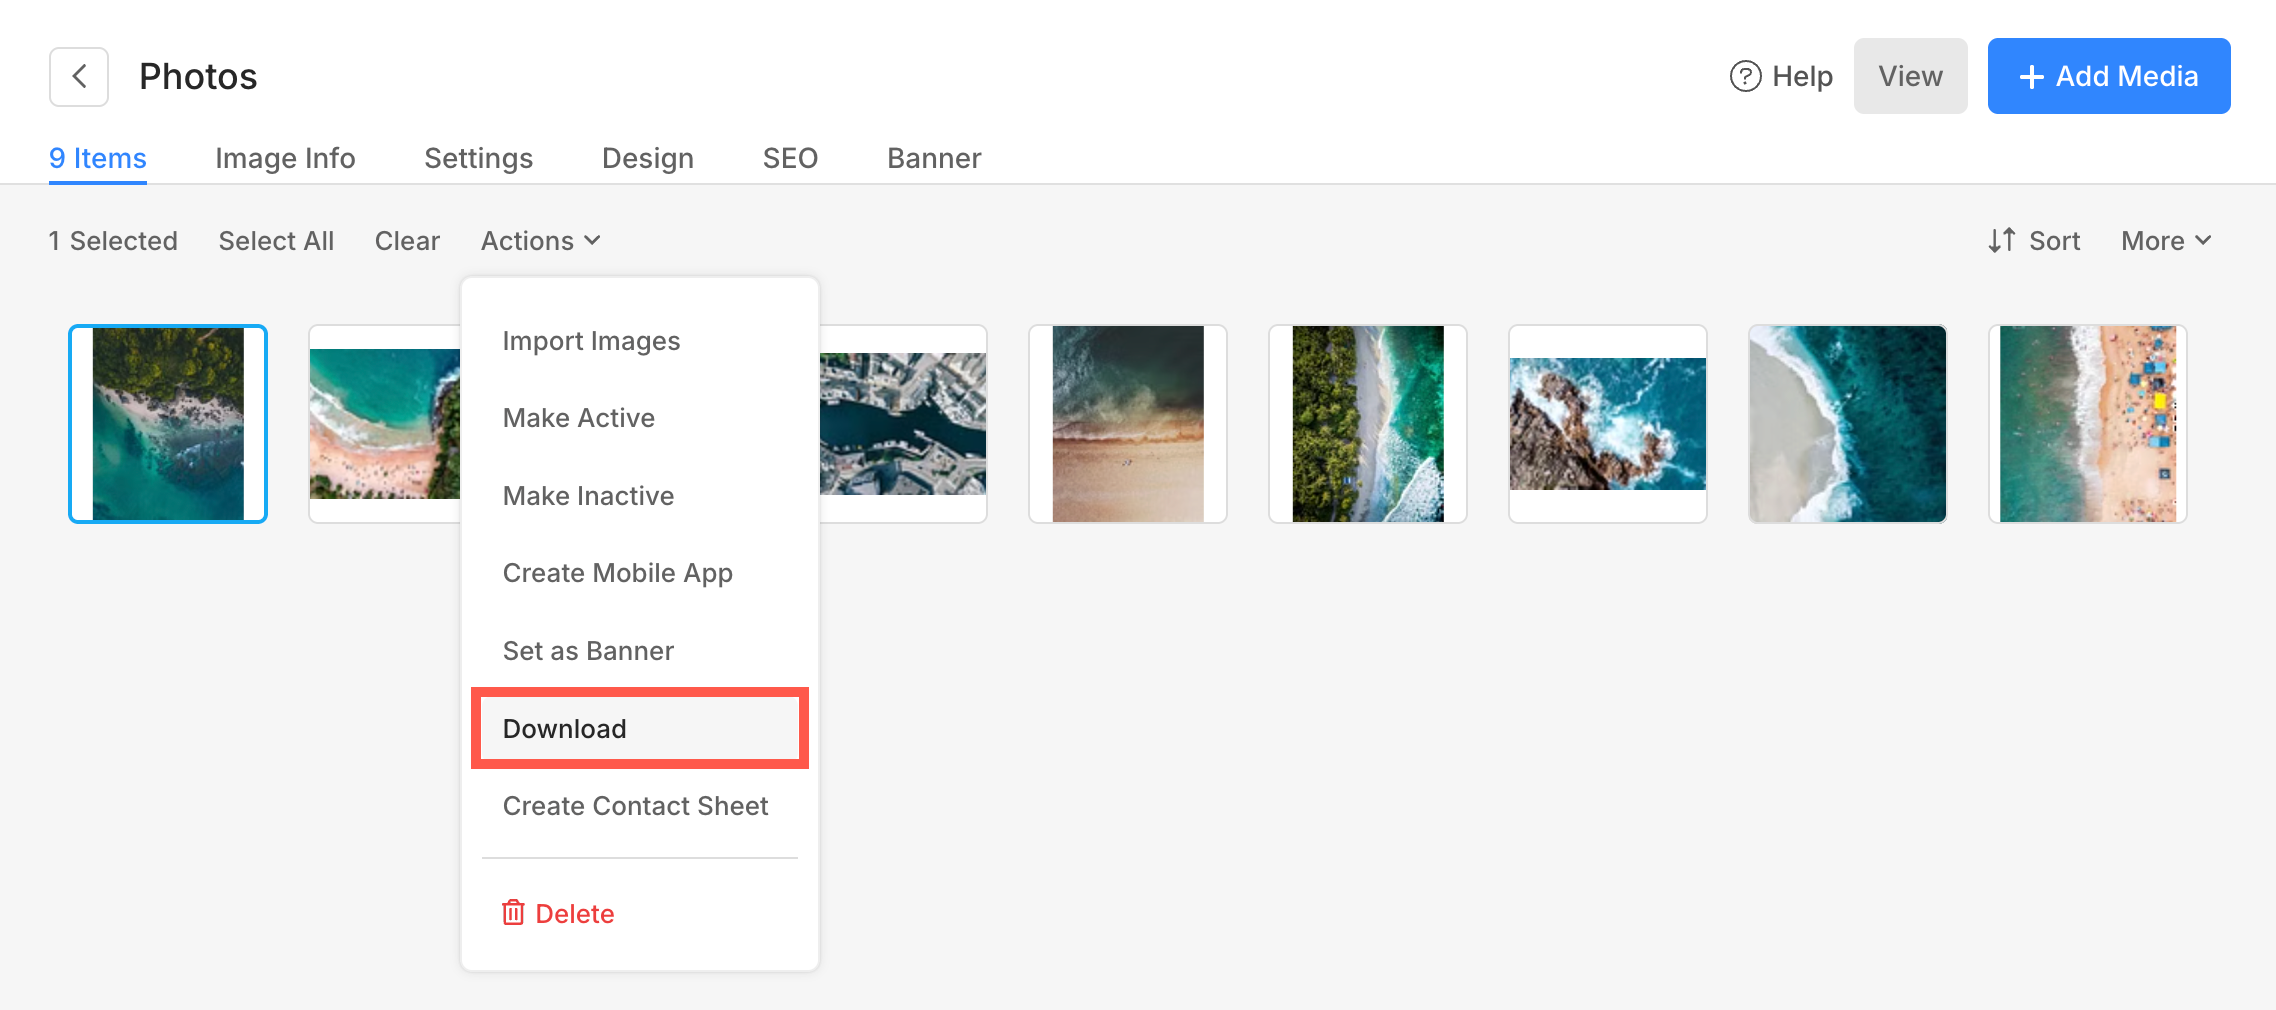Screen dimensions: 2276x1010
Task: Click the View button
Action: click(x=1909, y=77)
